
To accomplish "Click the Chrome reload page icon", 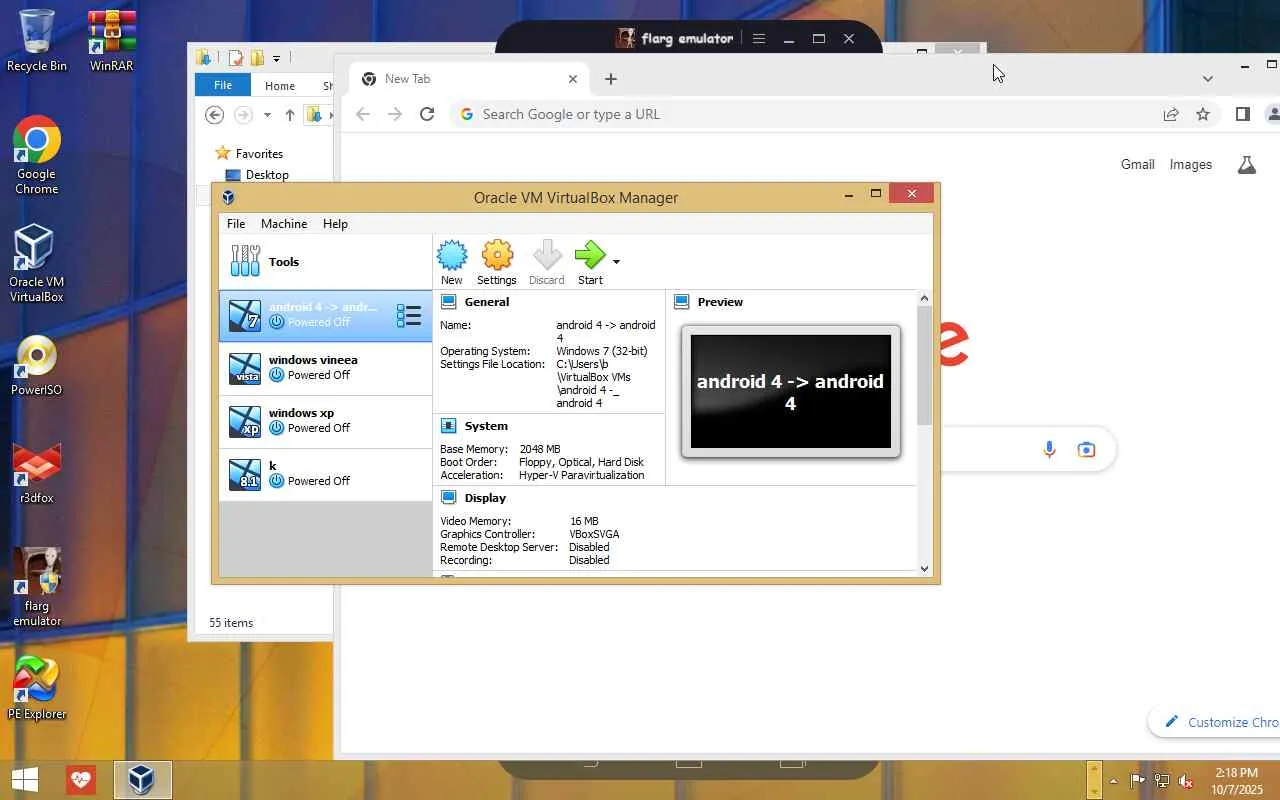I will 427,114.
